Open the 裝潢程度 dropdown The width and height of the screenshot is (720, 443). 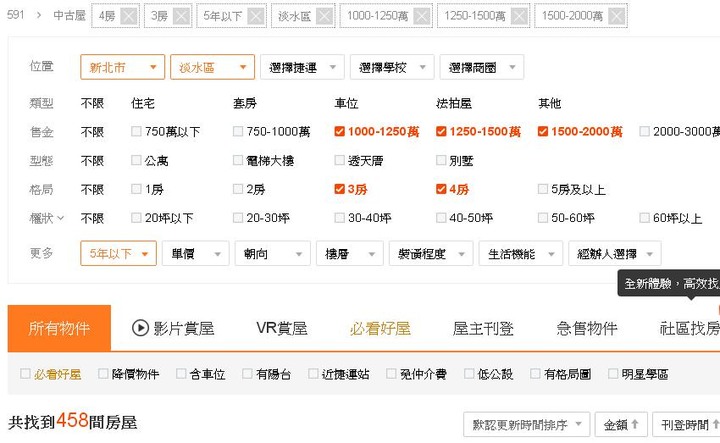(x=431, y=253)
